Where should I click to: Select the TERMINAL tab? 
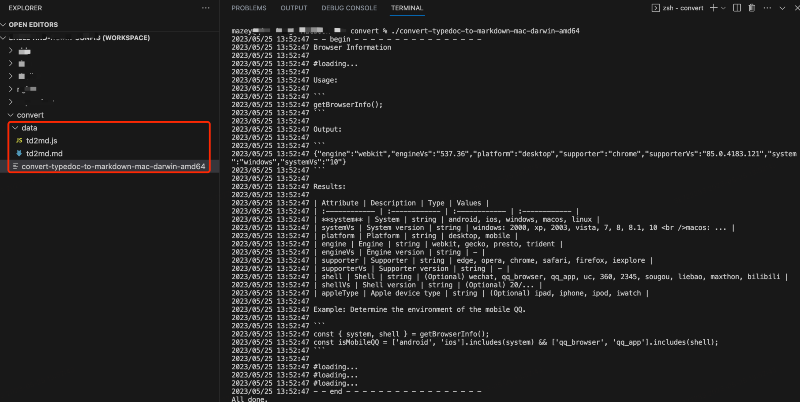[407, 8]
